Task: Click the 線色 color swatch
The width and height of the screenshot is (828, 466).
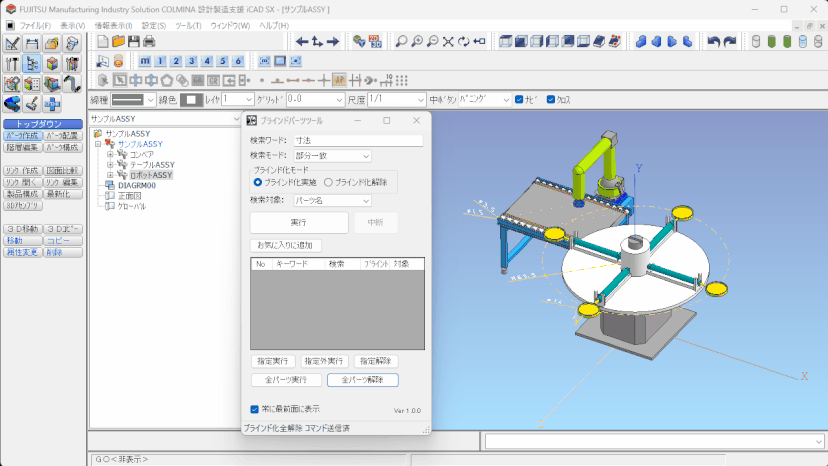Action: coord(192,100)
